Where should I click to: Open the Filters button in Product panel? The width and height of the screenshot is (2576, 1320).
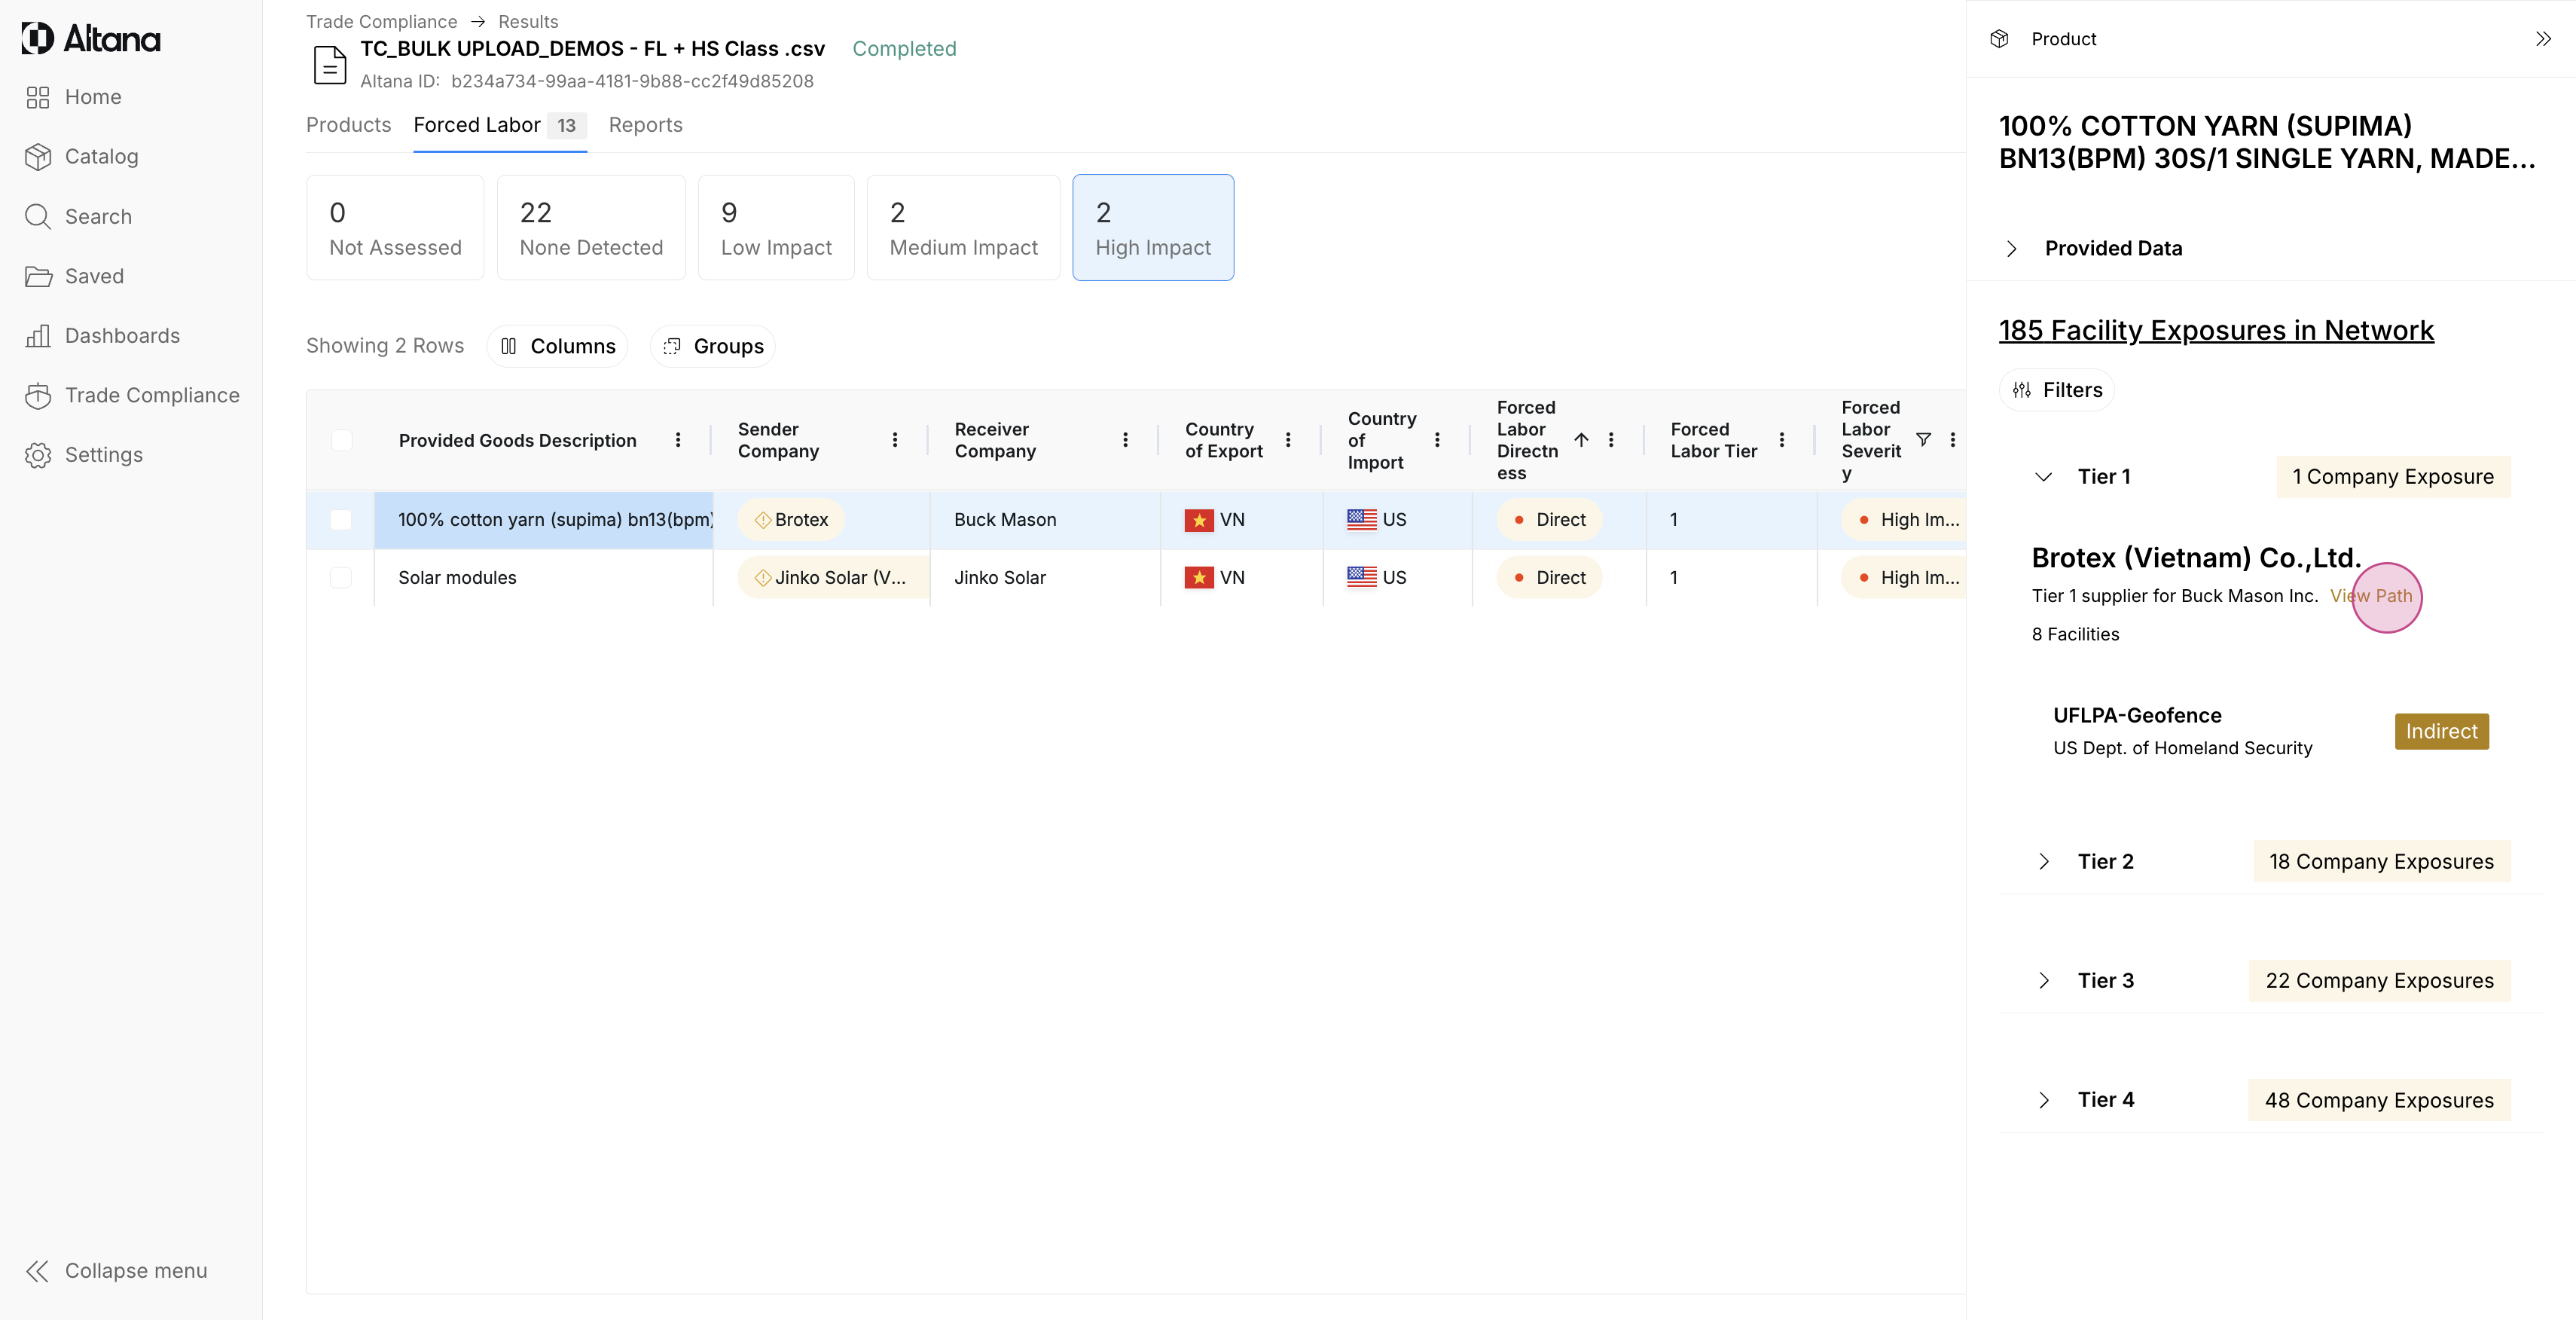pyautogui.click(x=2057, y=390)
